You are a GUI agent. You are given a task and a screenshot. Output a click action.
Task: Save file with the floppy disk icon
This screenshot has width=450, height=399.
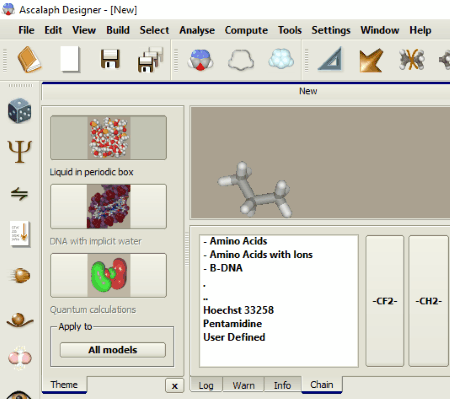point(110,59)
